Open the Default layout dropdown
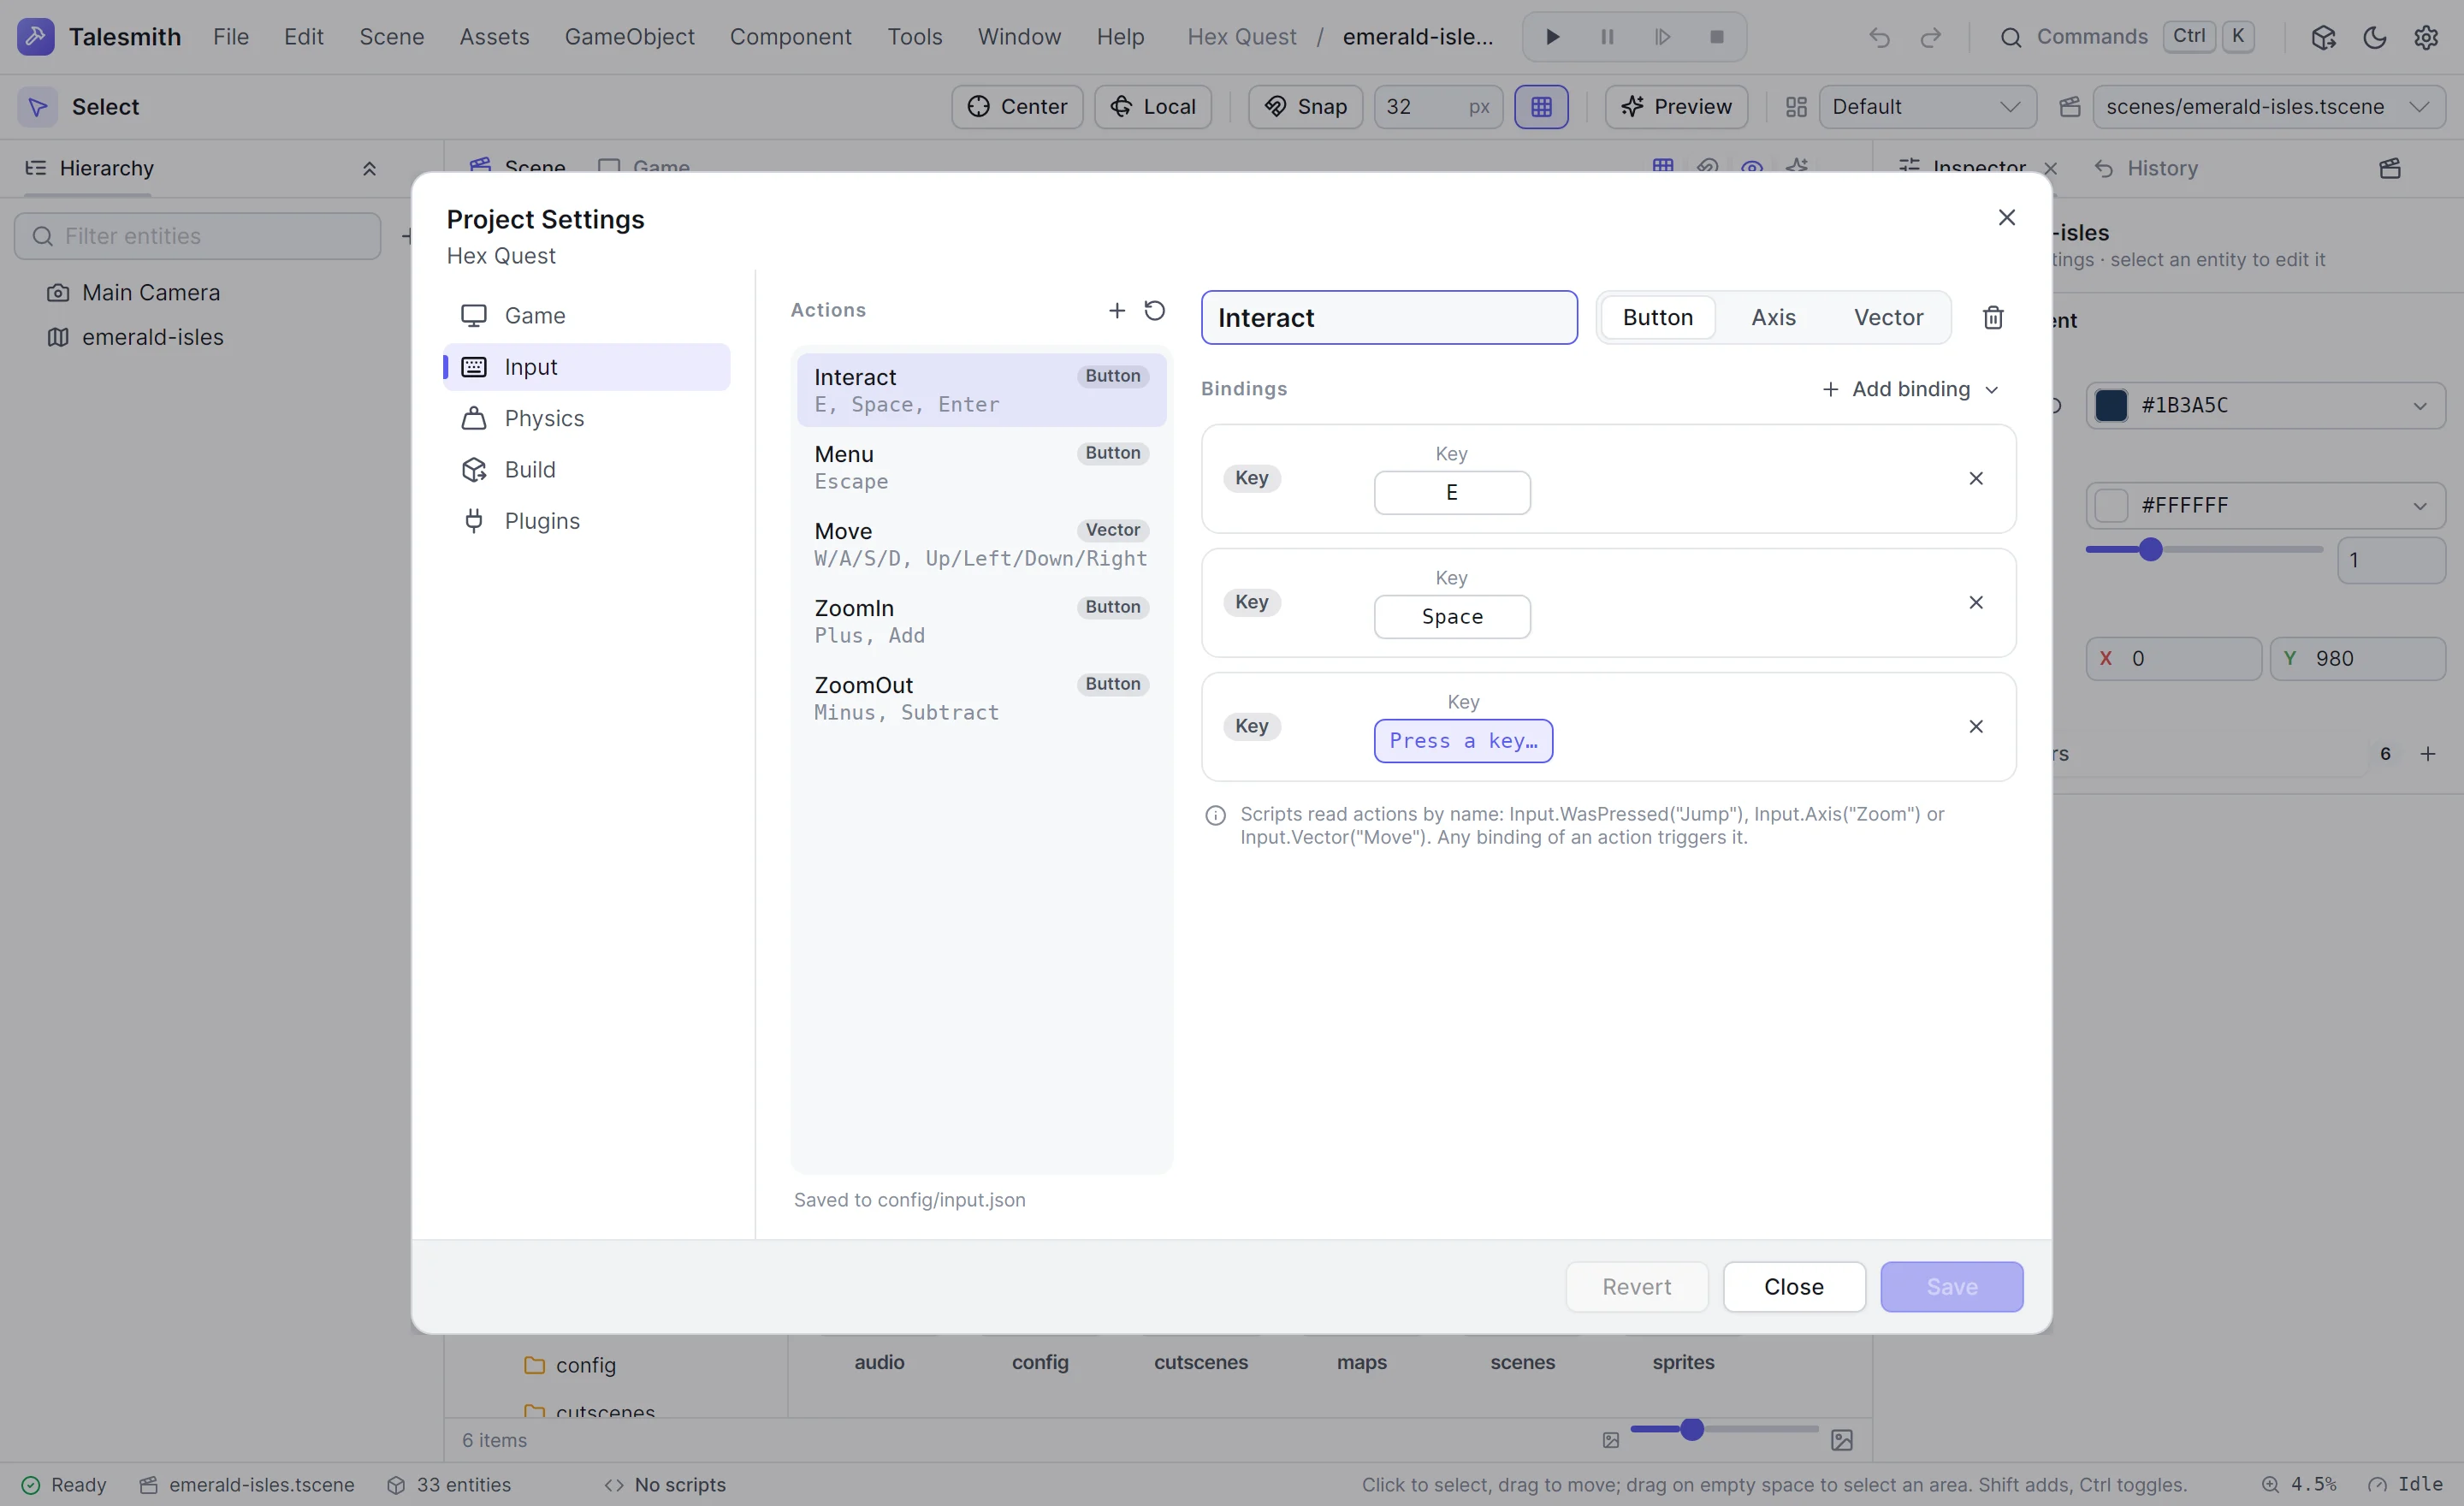 point(1927,107)
